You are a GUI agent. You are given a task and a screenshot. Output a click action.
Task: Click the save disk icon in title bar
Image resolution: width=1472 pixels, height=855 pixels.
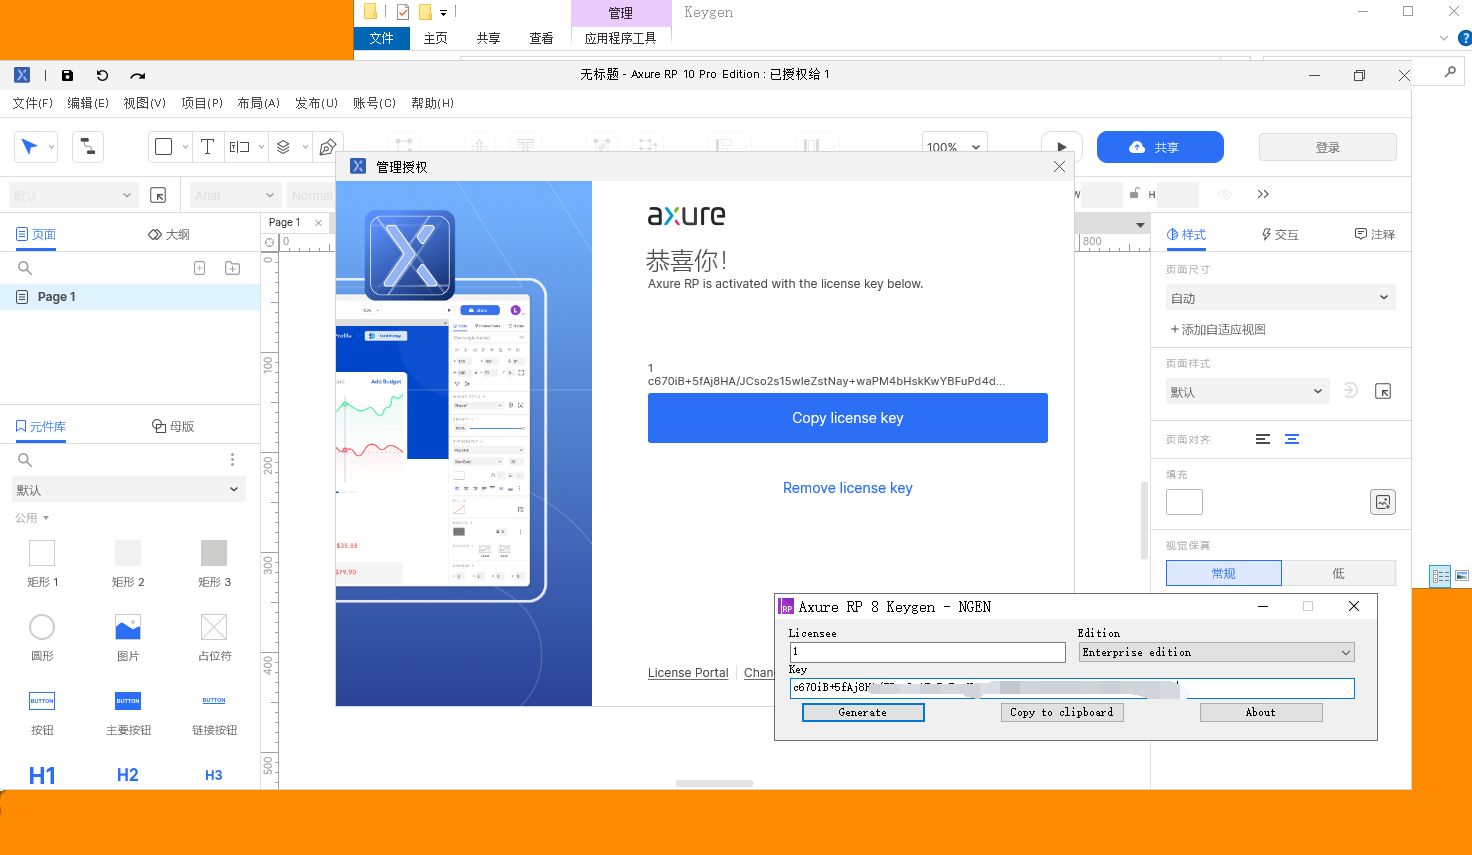(67, 75)
